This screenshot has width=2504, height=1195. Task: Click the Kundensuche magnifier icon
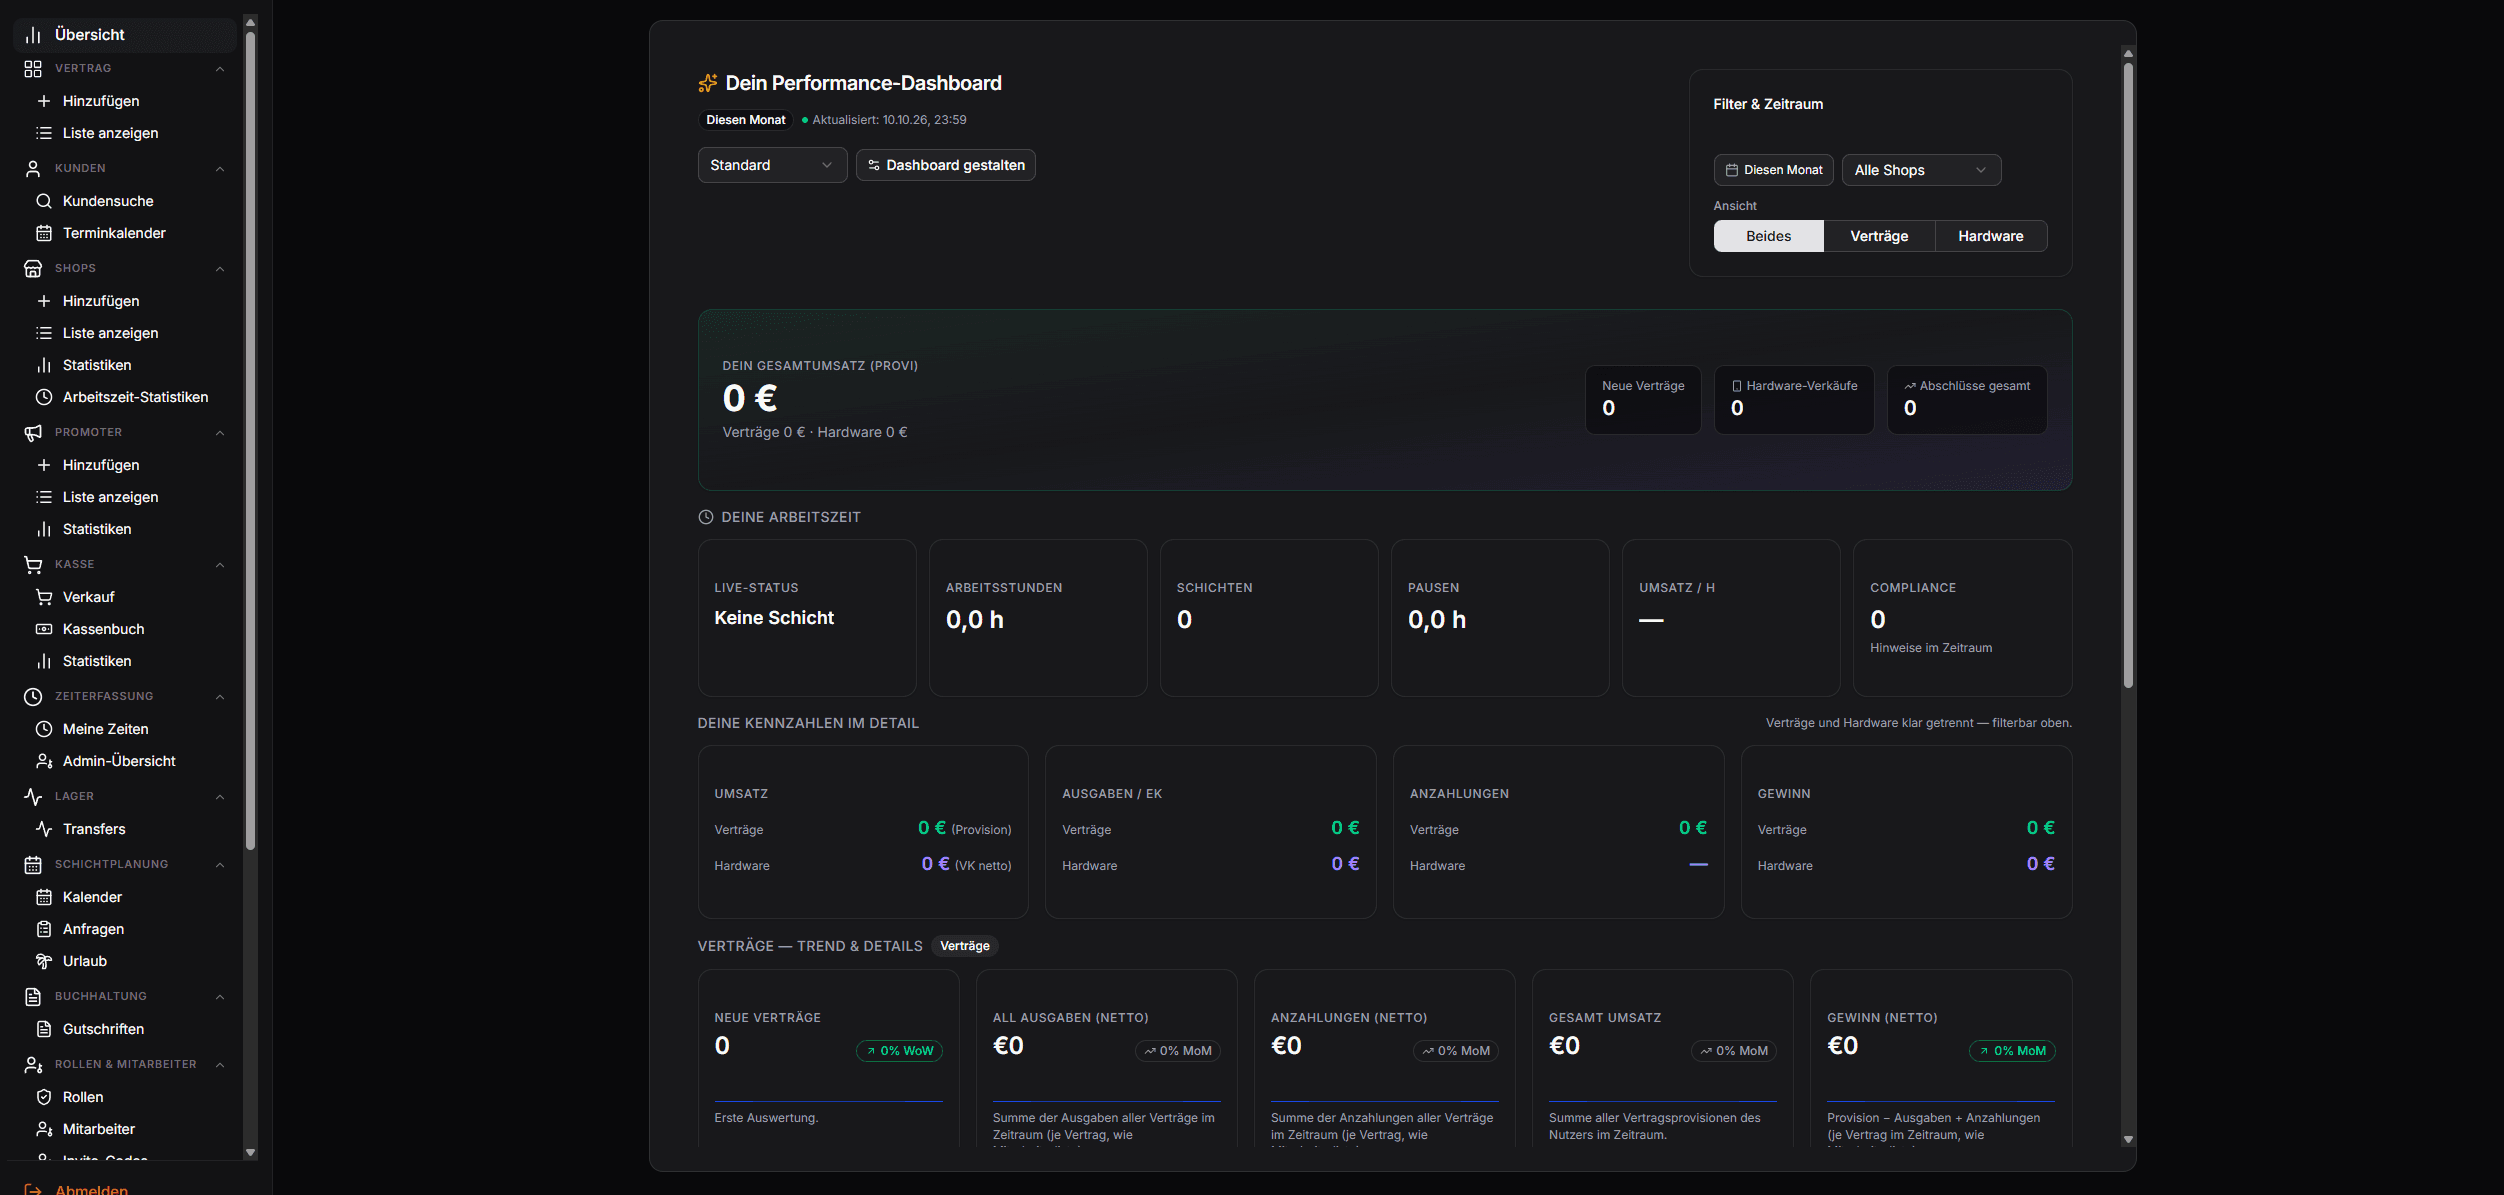click(x=44, y=201)
